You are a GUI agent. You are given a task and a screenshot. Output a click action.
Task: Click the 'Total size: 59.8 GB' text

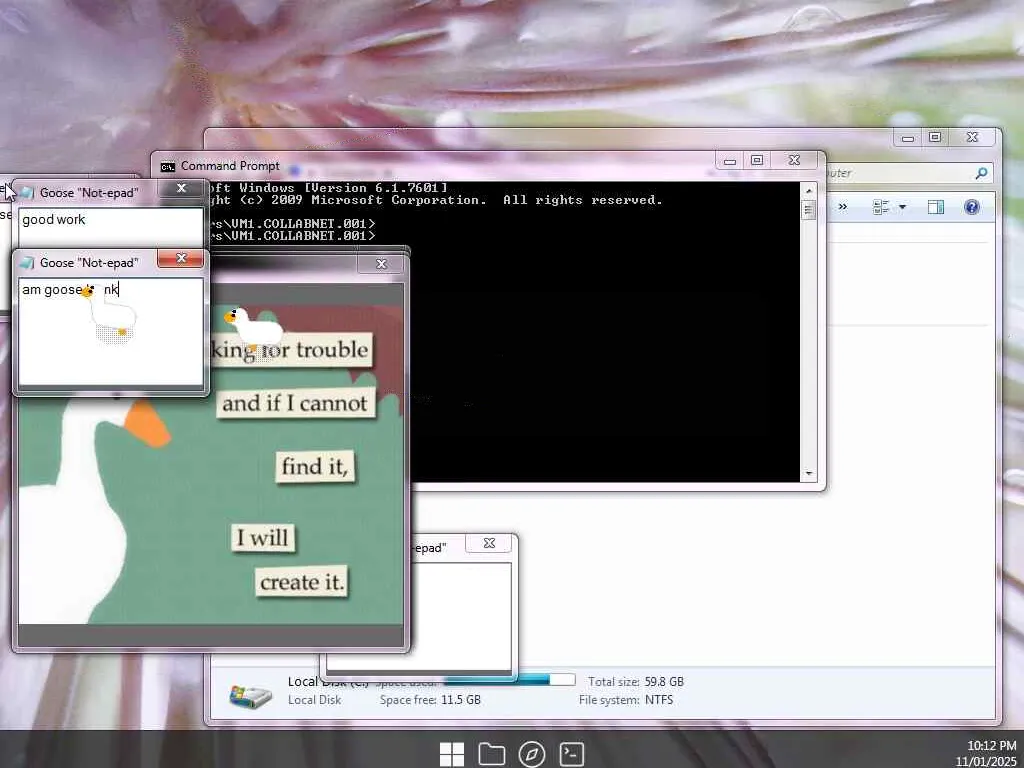[x=636, y=681]
